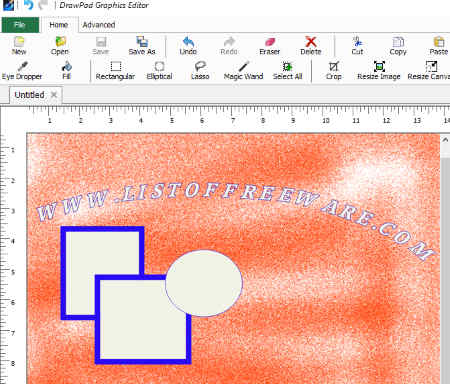The image size is (450, 384).
Task: Click the Delete red X icon
Action: coord(311,42)
